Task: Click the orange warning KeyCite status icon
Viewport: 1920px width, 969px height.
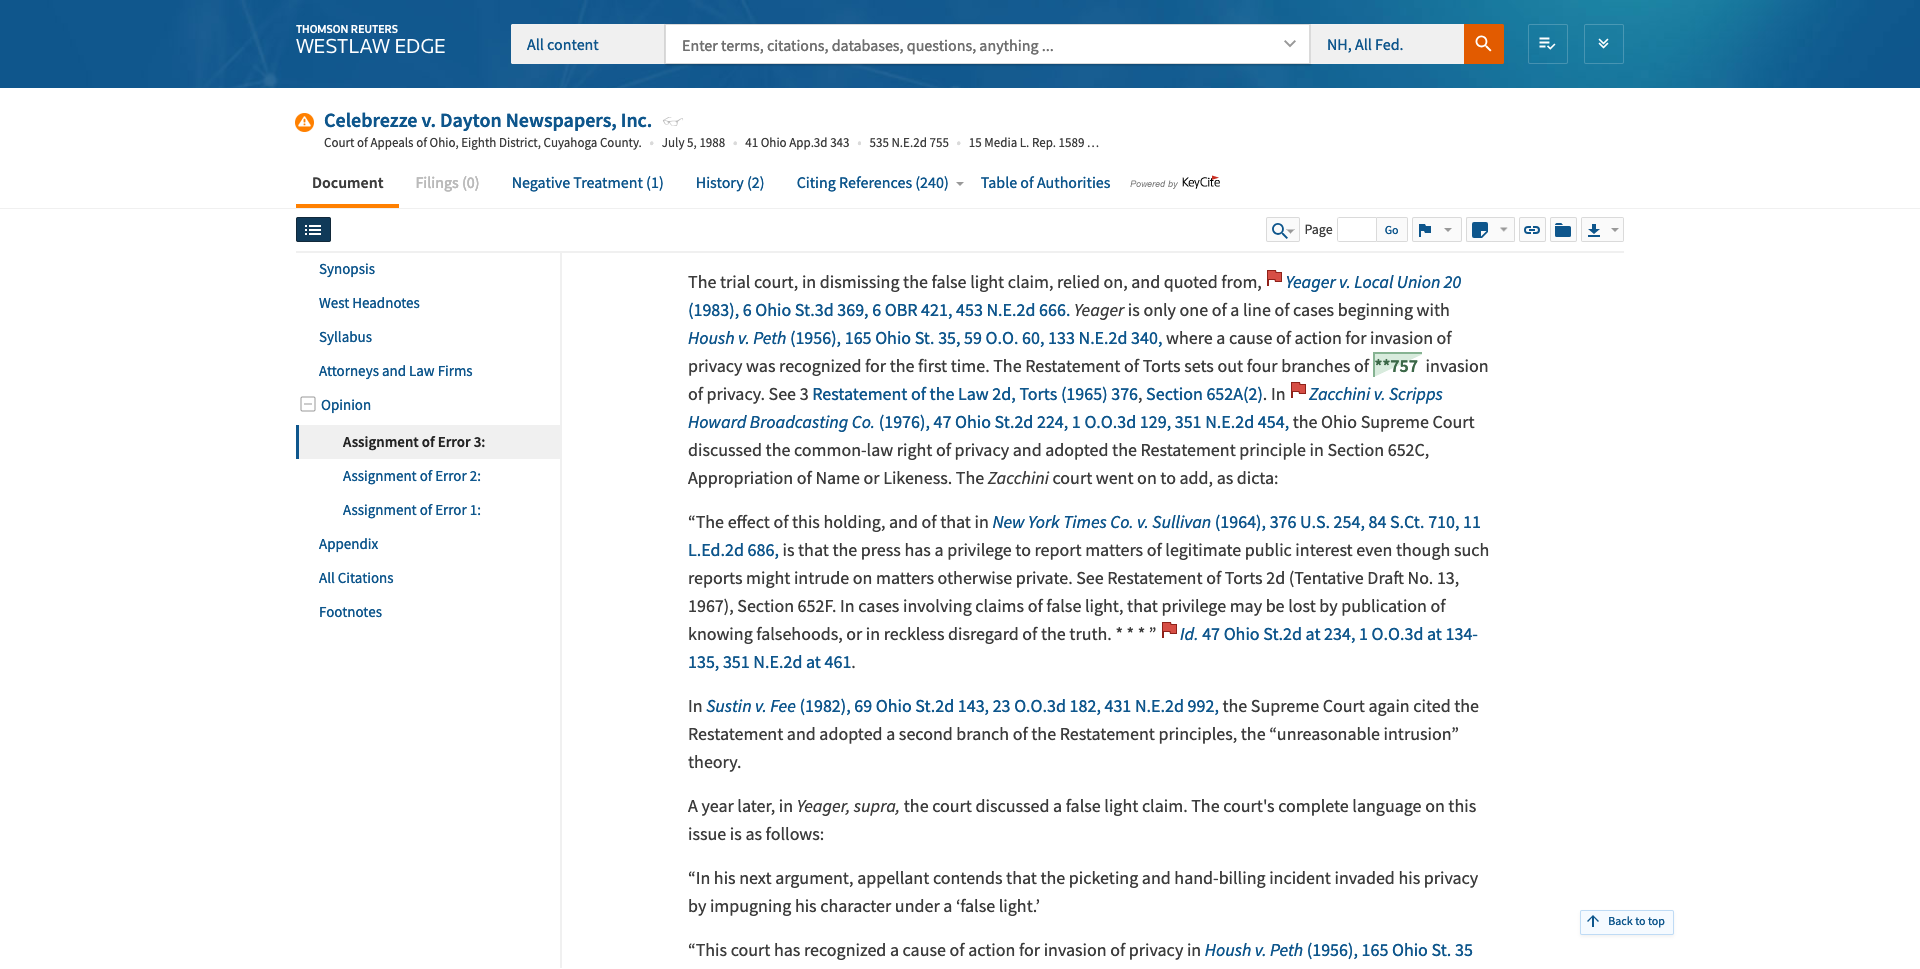Action: 305,122
